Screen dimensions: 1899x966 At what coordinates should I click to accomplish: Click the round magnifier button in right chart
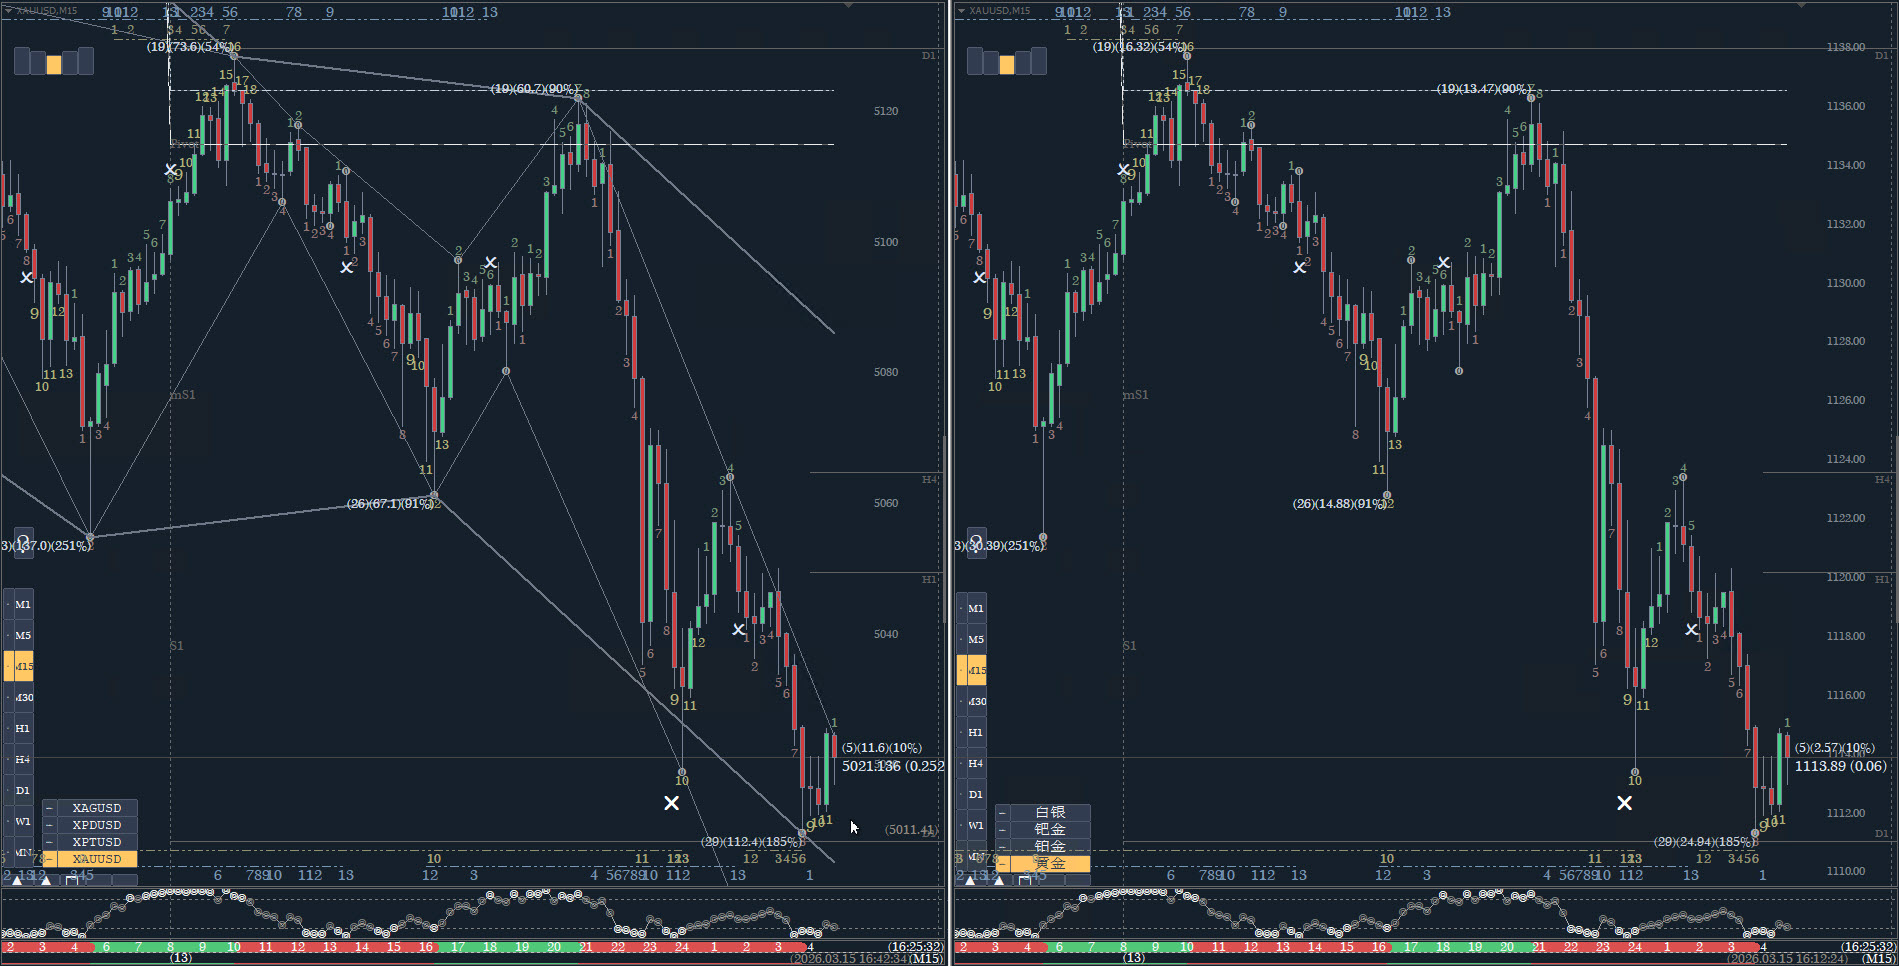pyautogui.click(x=976, y=542)
